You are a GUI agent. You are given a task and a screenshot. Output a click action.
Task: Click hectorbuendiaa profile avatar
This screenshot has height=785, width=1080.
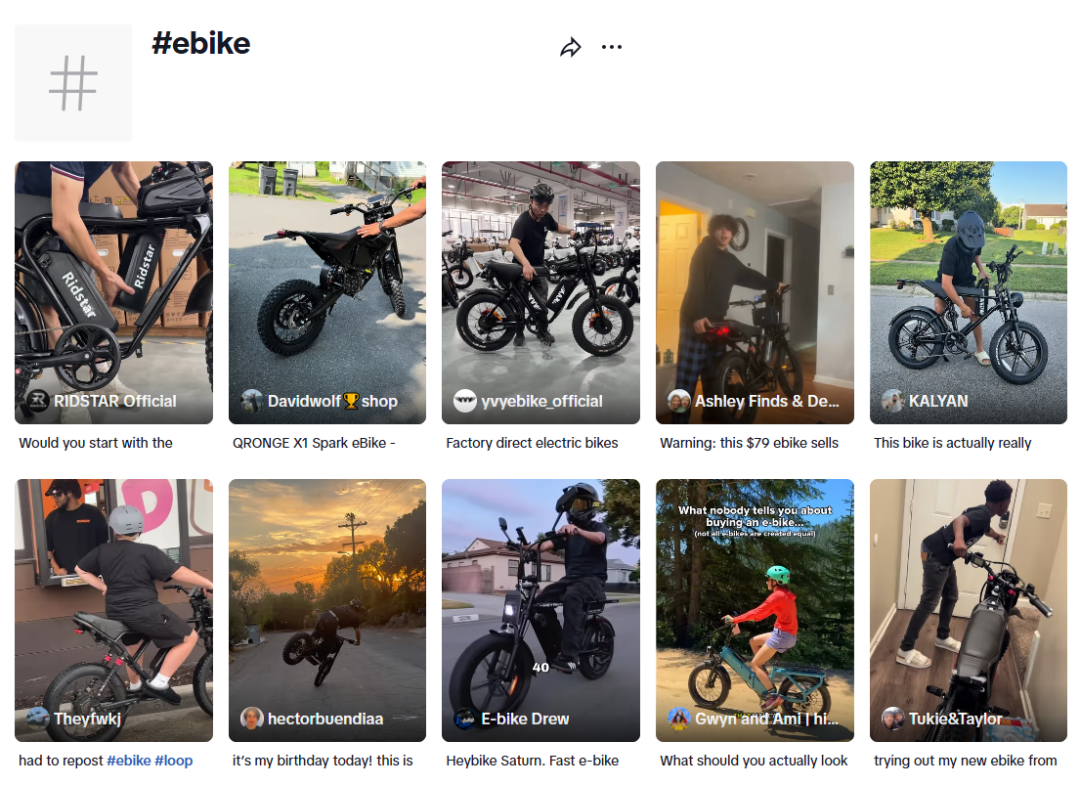coord(251,718)
